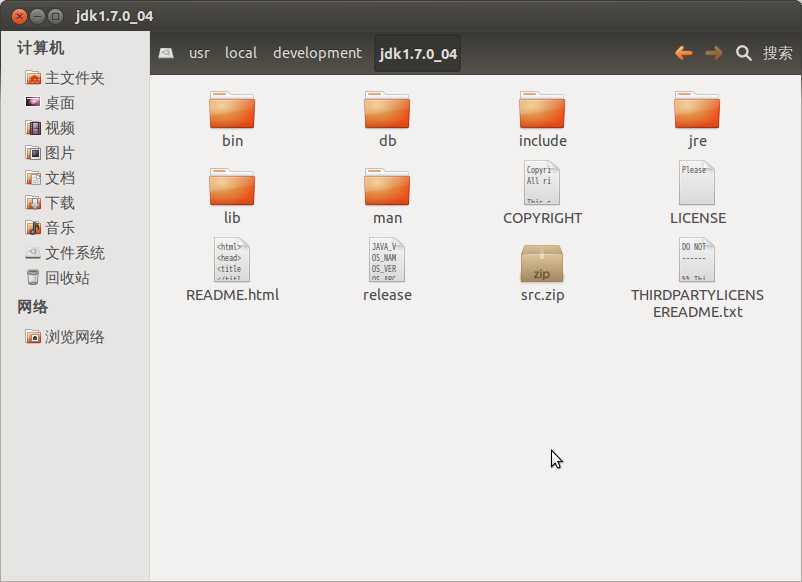Open 回收站 in the sidebar
802x582 pixels.
pyautogui.click(x=67, y=278)
